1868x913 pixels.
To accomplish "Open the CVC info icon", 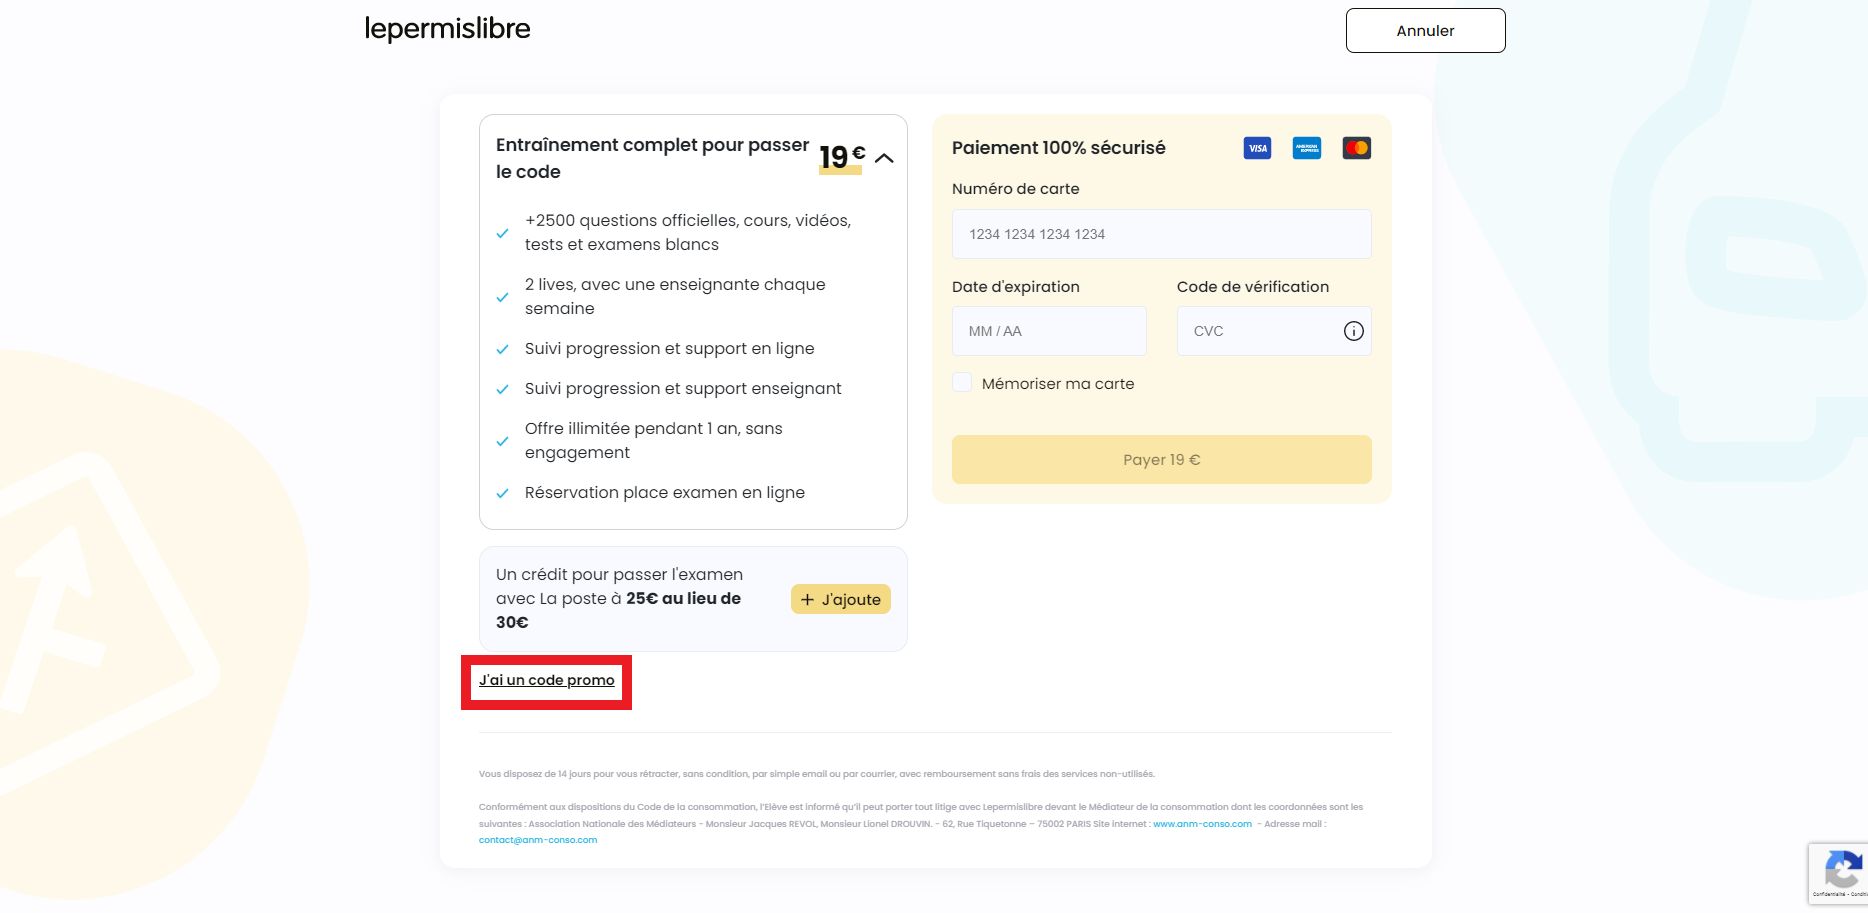I will pos(1354,331).
